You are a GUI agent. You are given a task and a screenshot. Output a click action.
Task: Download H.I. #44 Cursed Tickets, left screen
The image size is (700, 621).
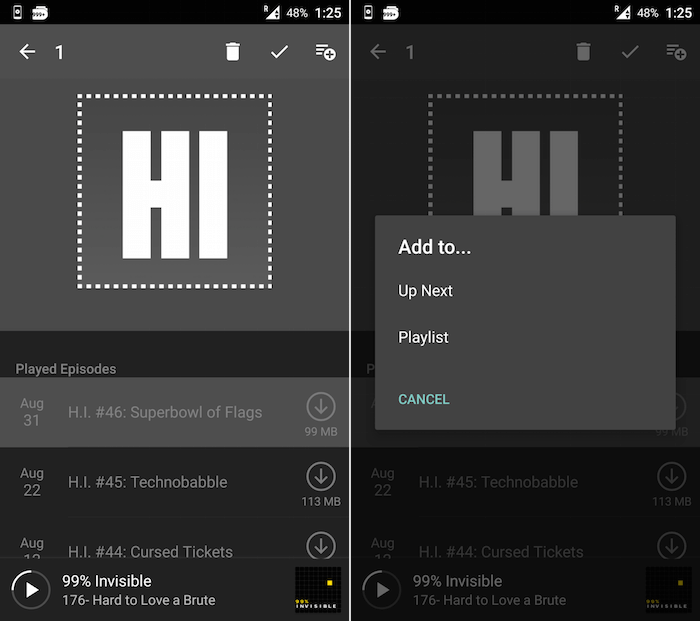321,546
